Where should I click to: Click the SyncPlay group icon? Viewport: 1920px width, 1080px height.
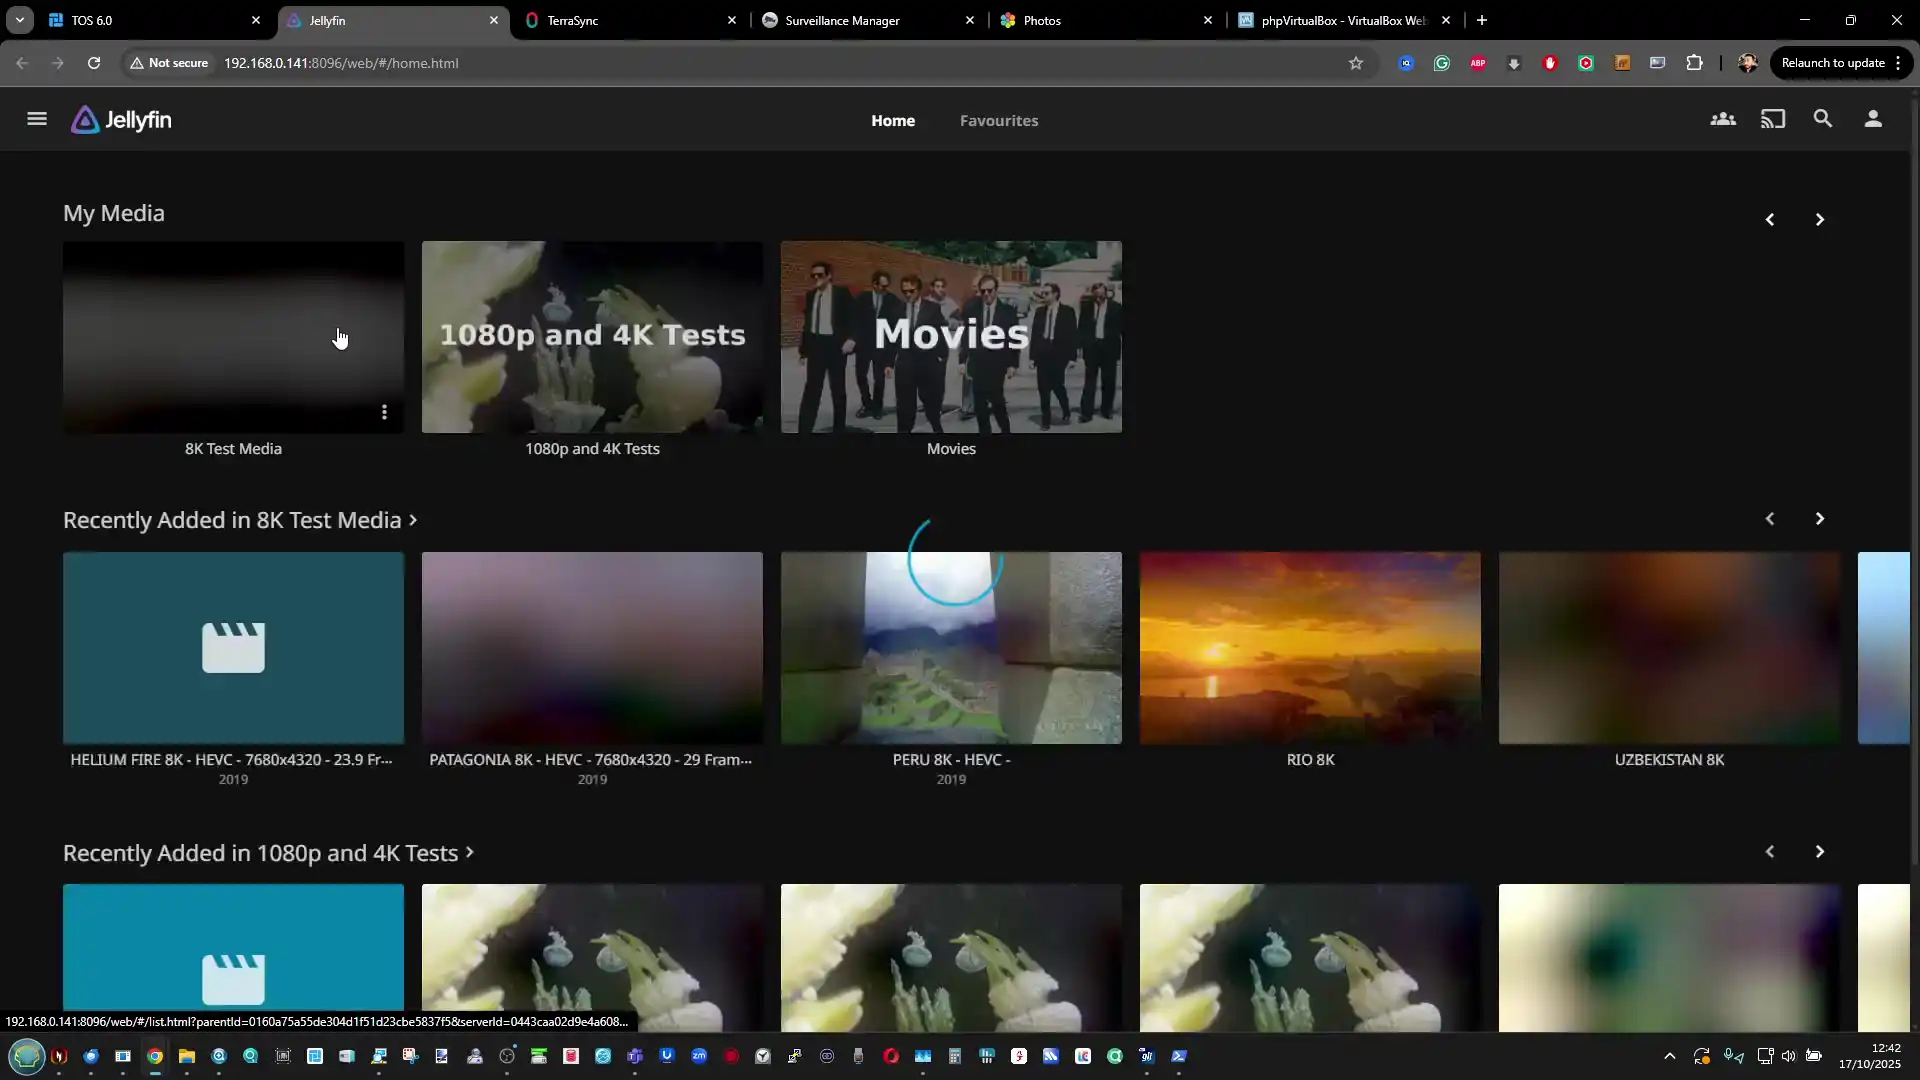click(1722, 119)
